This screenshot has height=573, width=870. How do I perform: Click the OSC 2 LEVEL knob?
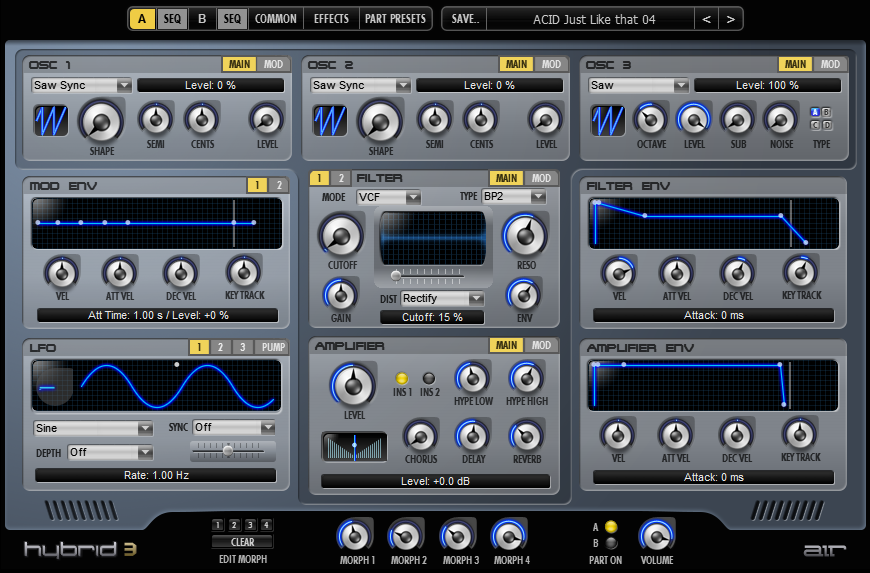coord(546,119)
